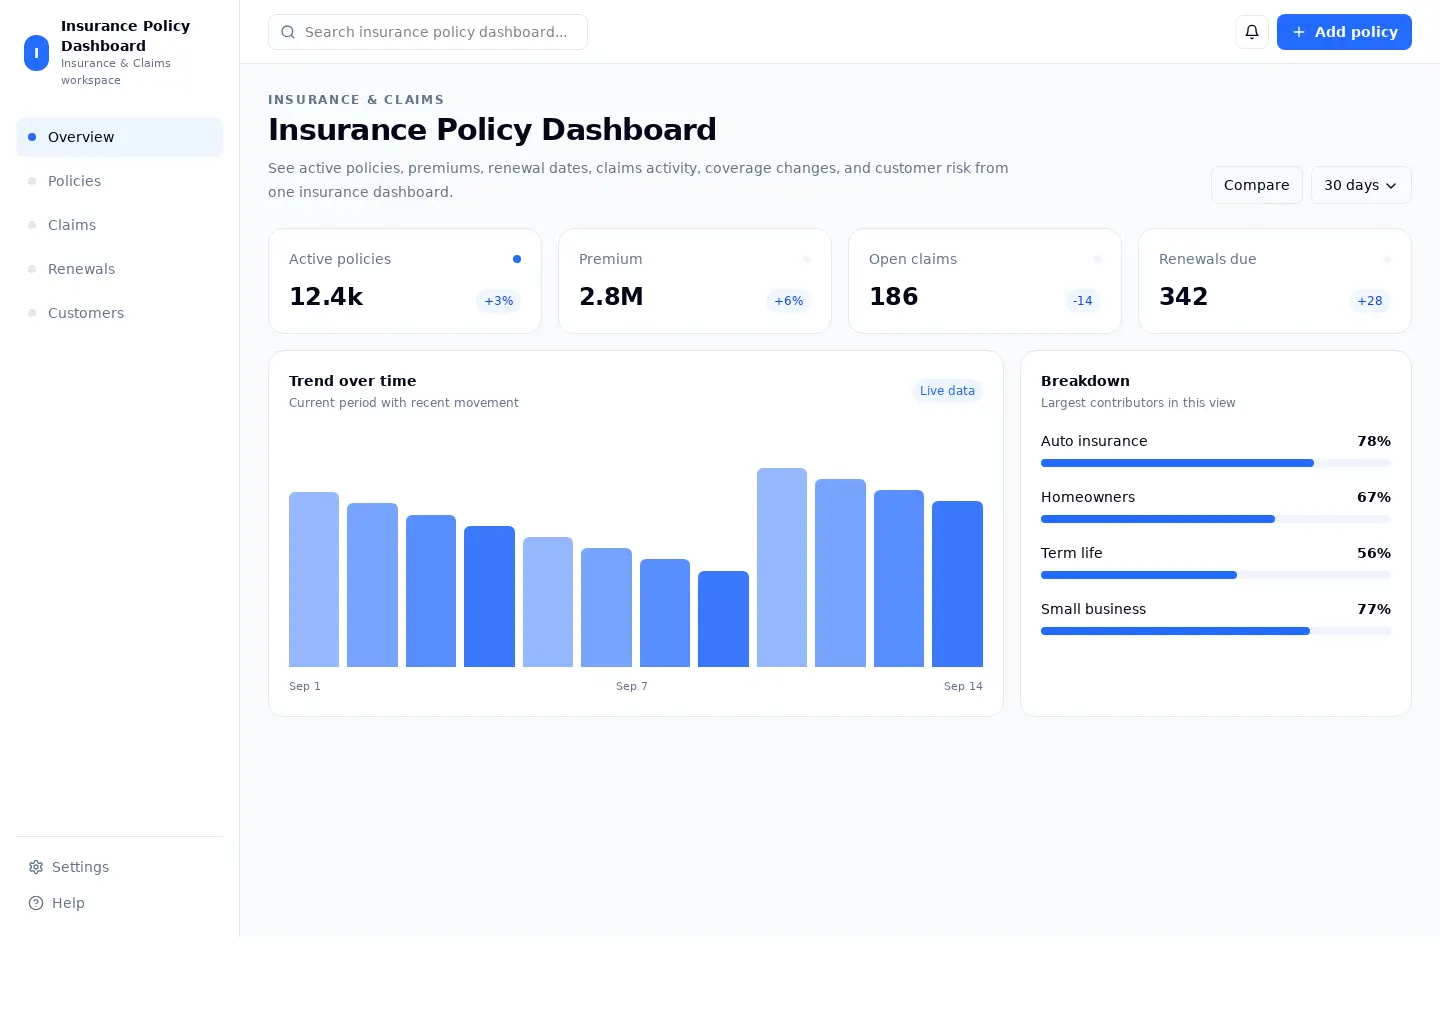Click the +6% change badge
This screenshot has width=1440, height=1024.
788,301
